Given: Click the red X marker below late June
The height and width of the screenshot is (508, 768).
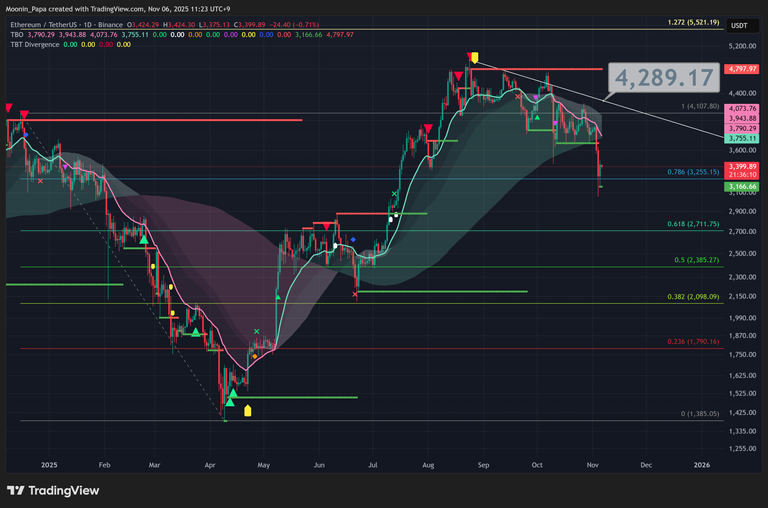Looking at the screenshot, I should coord(356,294).
